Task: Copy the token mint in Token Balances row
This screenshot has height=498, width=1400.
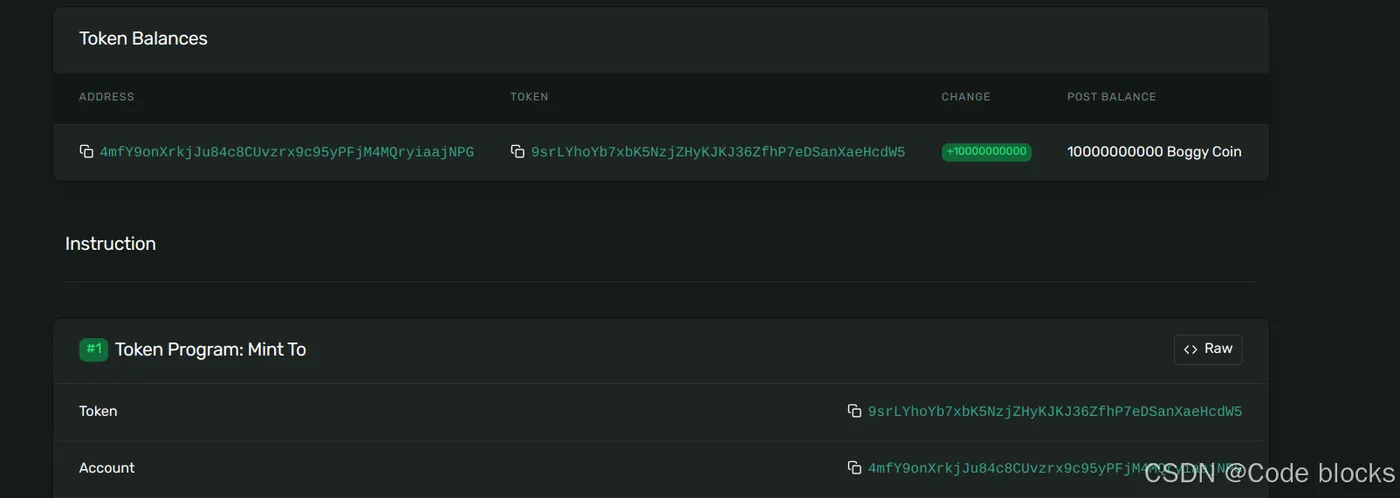Action: point(517,152)
